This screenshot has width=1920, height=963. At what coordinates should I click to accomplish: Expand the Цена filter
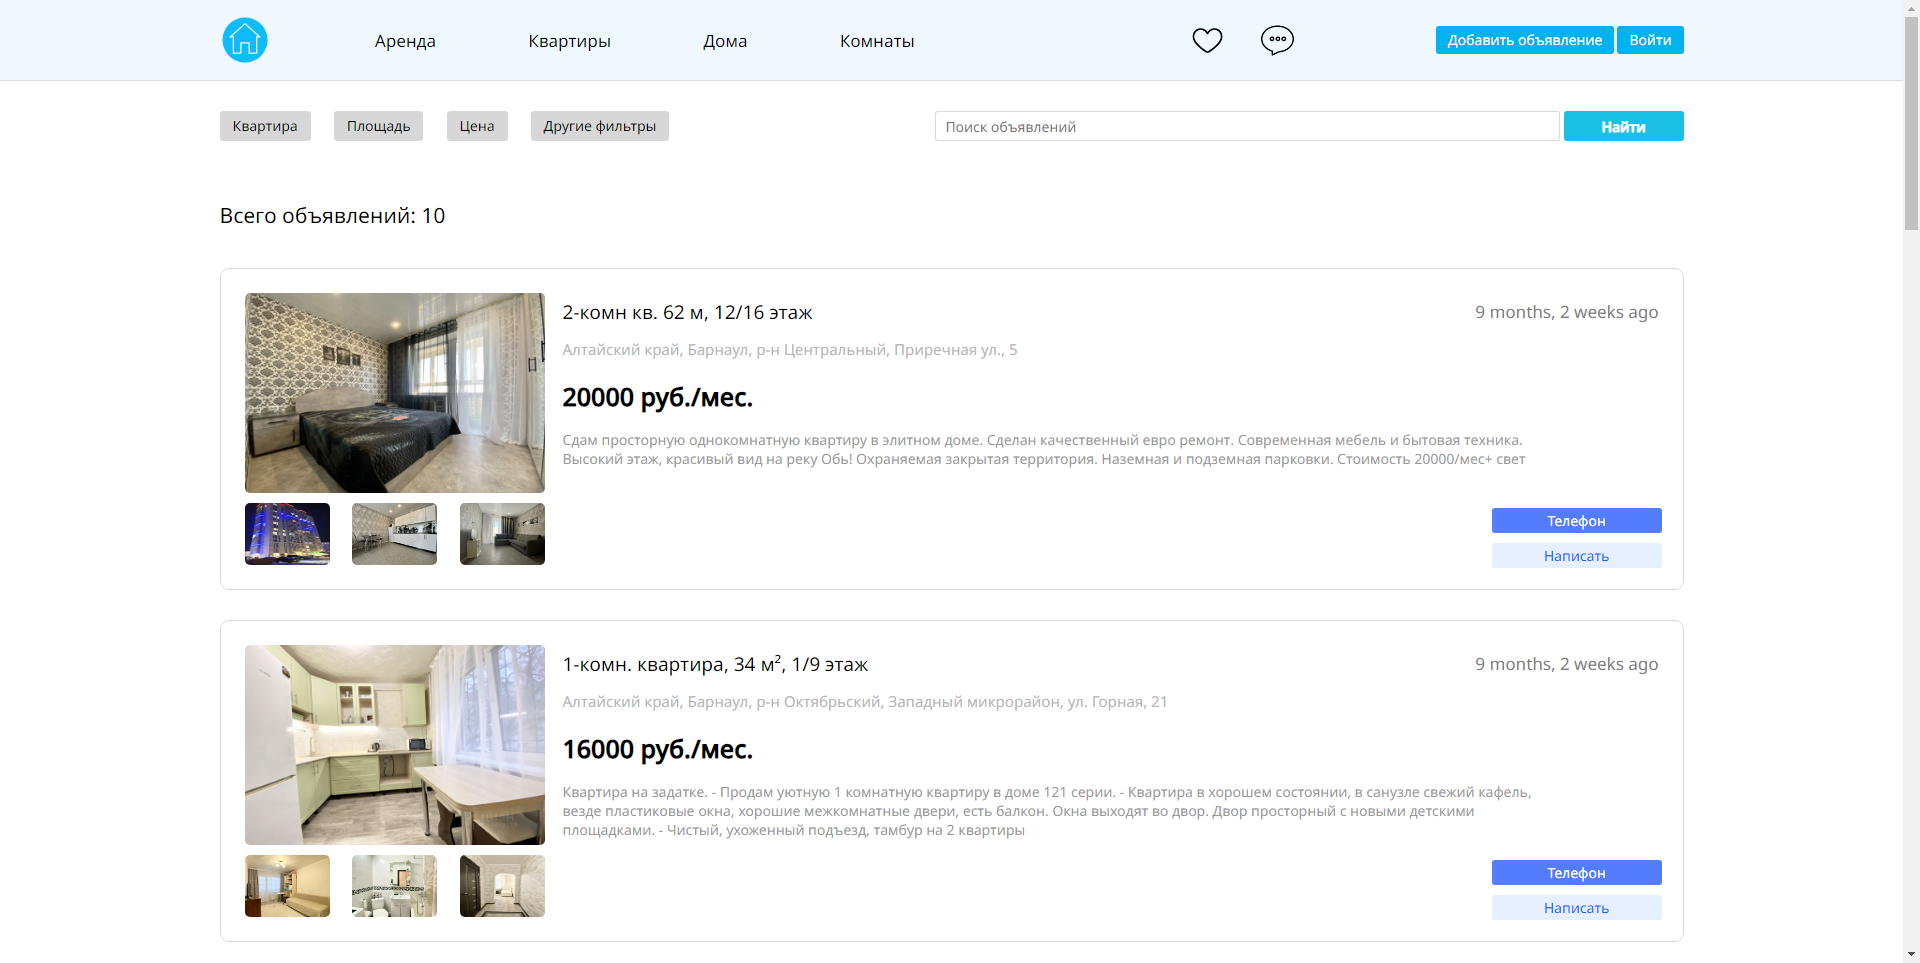[x=477, y=126]
